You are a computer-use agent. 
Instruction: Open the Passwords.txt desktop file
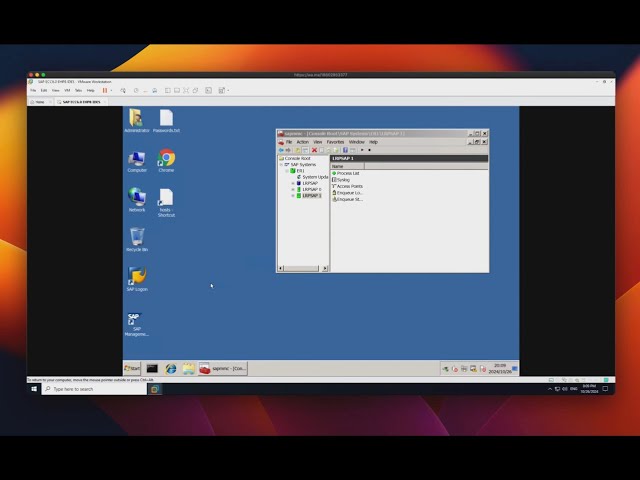click(166, 120)
